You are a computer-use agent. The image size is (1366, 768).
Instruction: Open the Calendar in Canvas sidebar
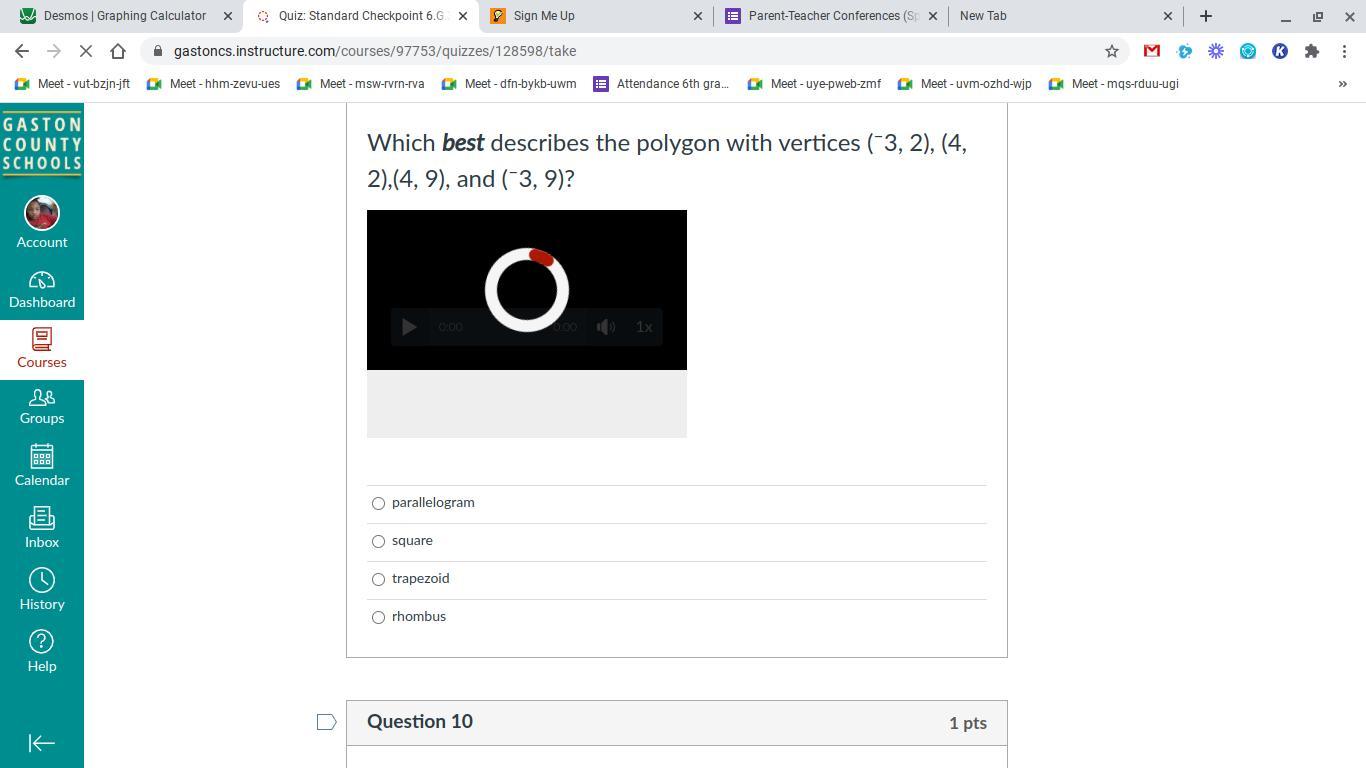[x=42, y=466]
